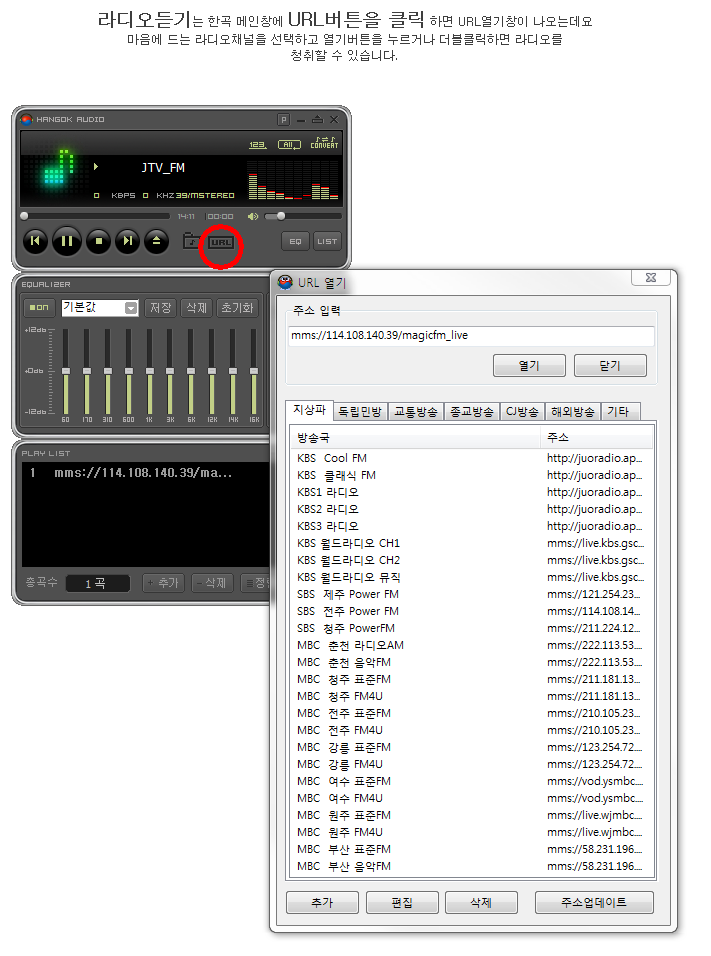Pause playback in Hangok Audio
Viewport: 711px width, 956px height.
click(x=66, y=241)
